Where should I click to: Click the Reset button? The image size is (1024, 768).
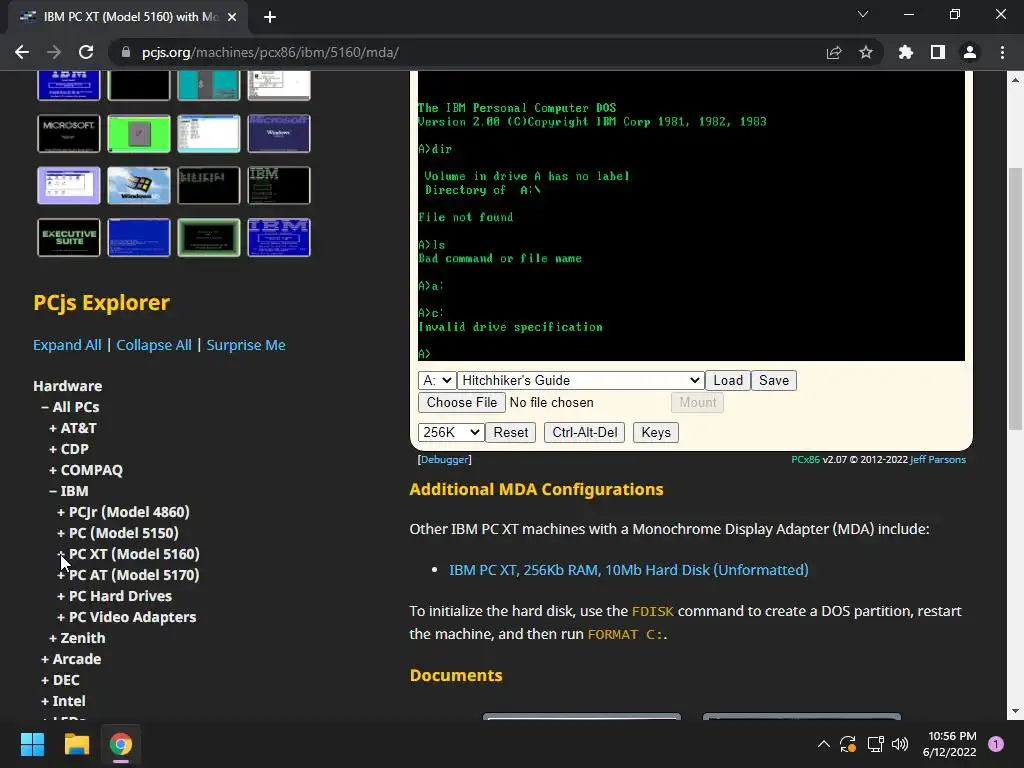coord(511,432)
